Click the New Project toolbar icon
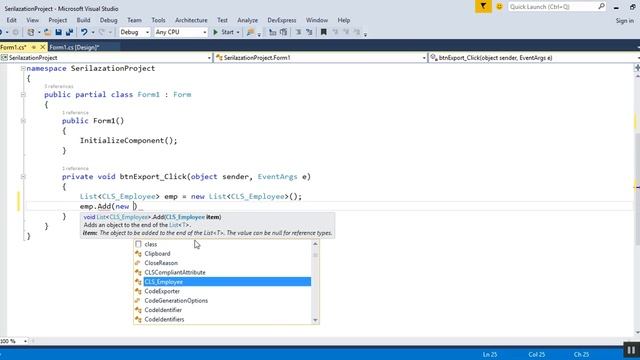Image resolution: width=640 pixels, height=360 pixels. pos(31,32)
